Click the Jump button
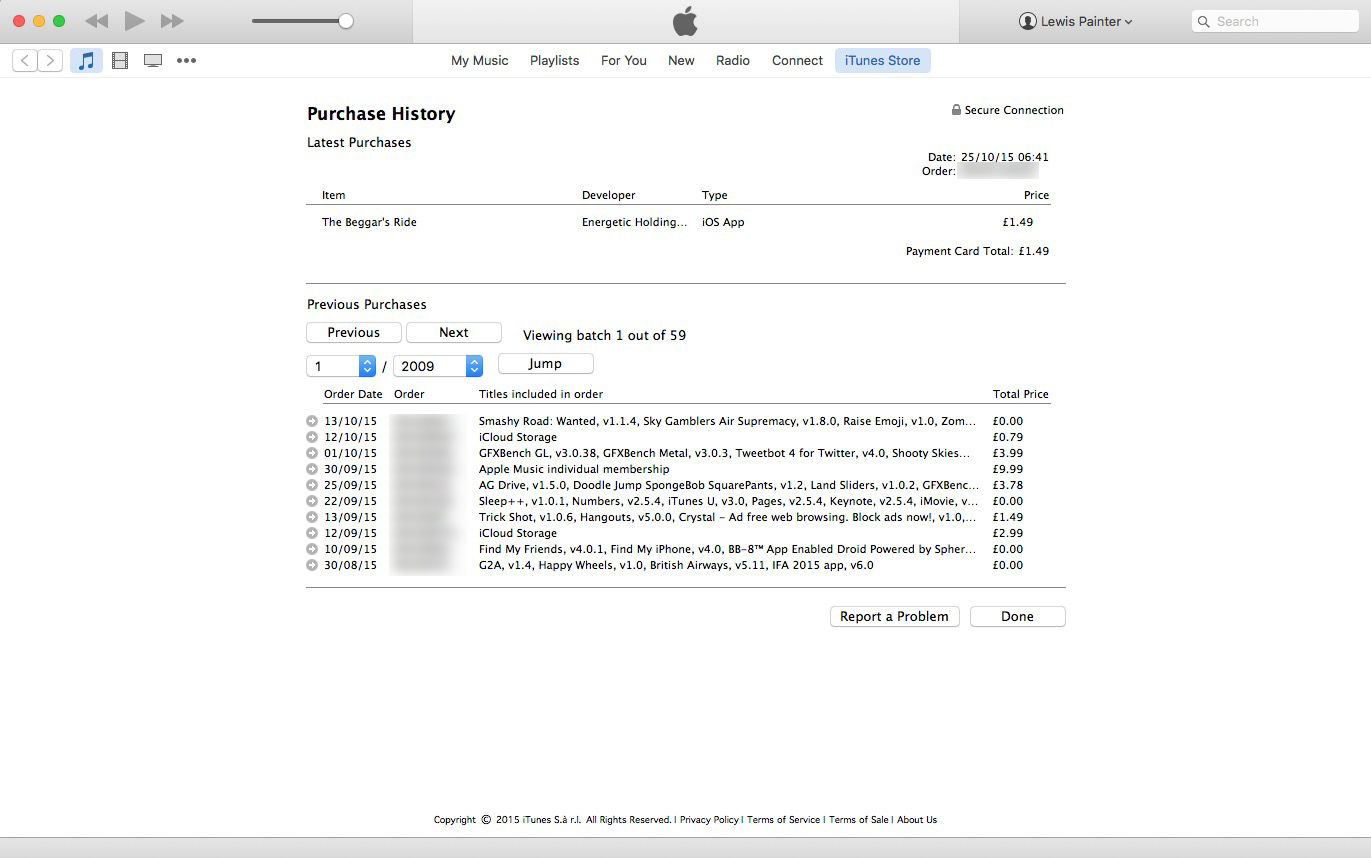The image size is (1371, 858). [x=544, y=363]
